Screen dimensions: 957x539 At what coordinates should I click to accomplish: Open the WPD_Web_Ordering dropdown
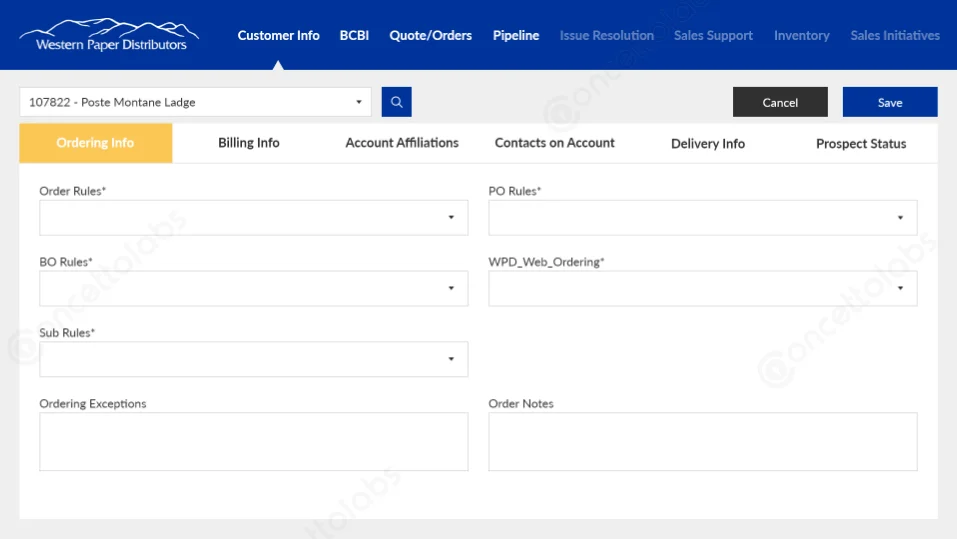click(x=702, y=289)
